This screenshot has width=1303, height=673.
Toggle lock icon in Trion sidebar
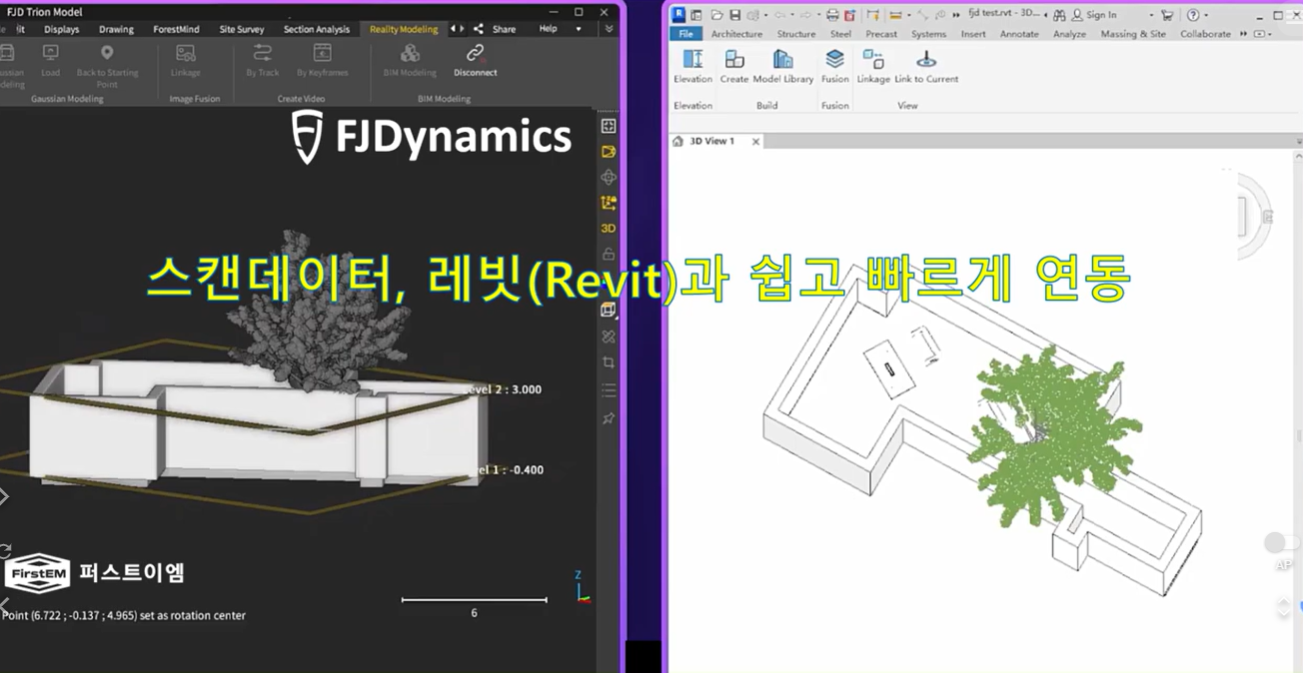[x=608, y=254]
